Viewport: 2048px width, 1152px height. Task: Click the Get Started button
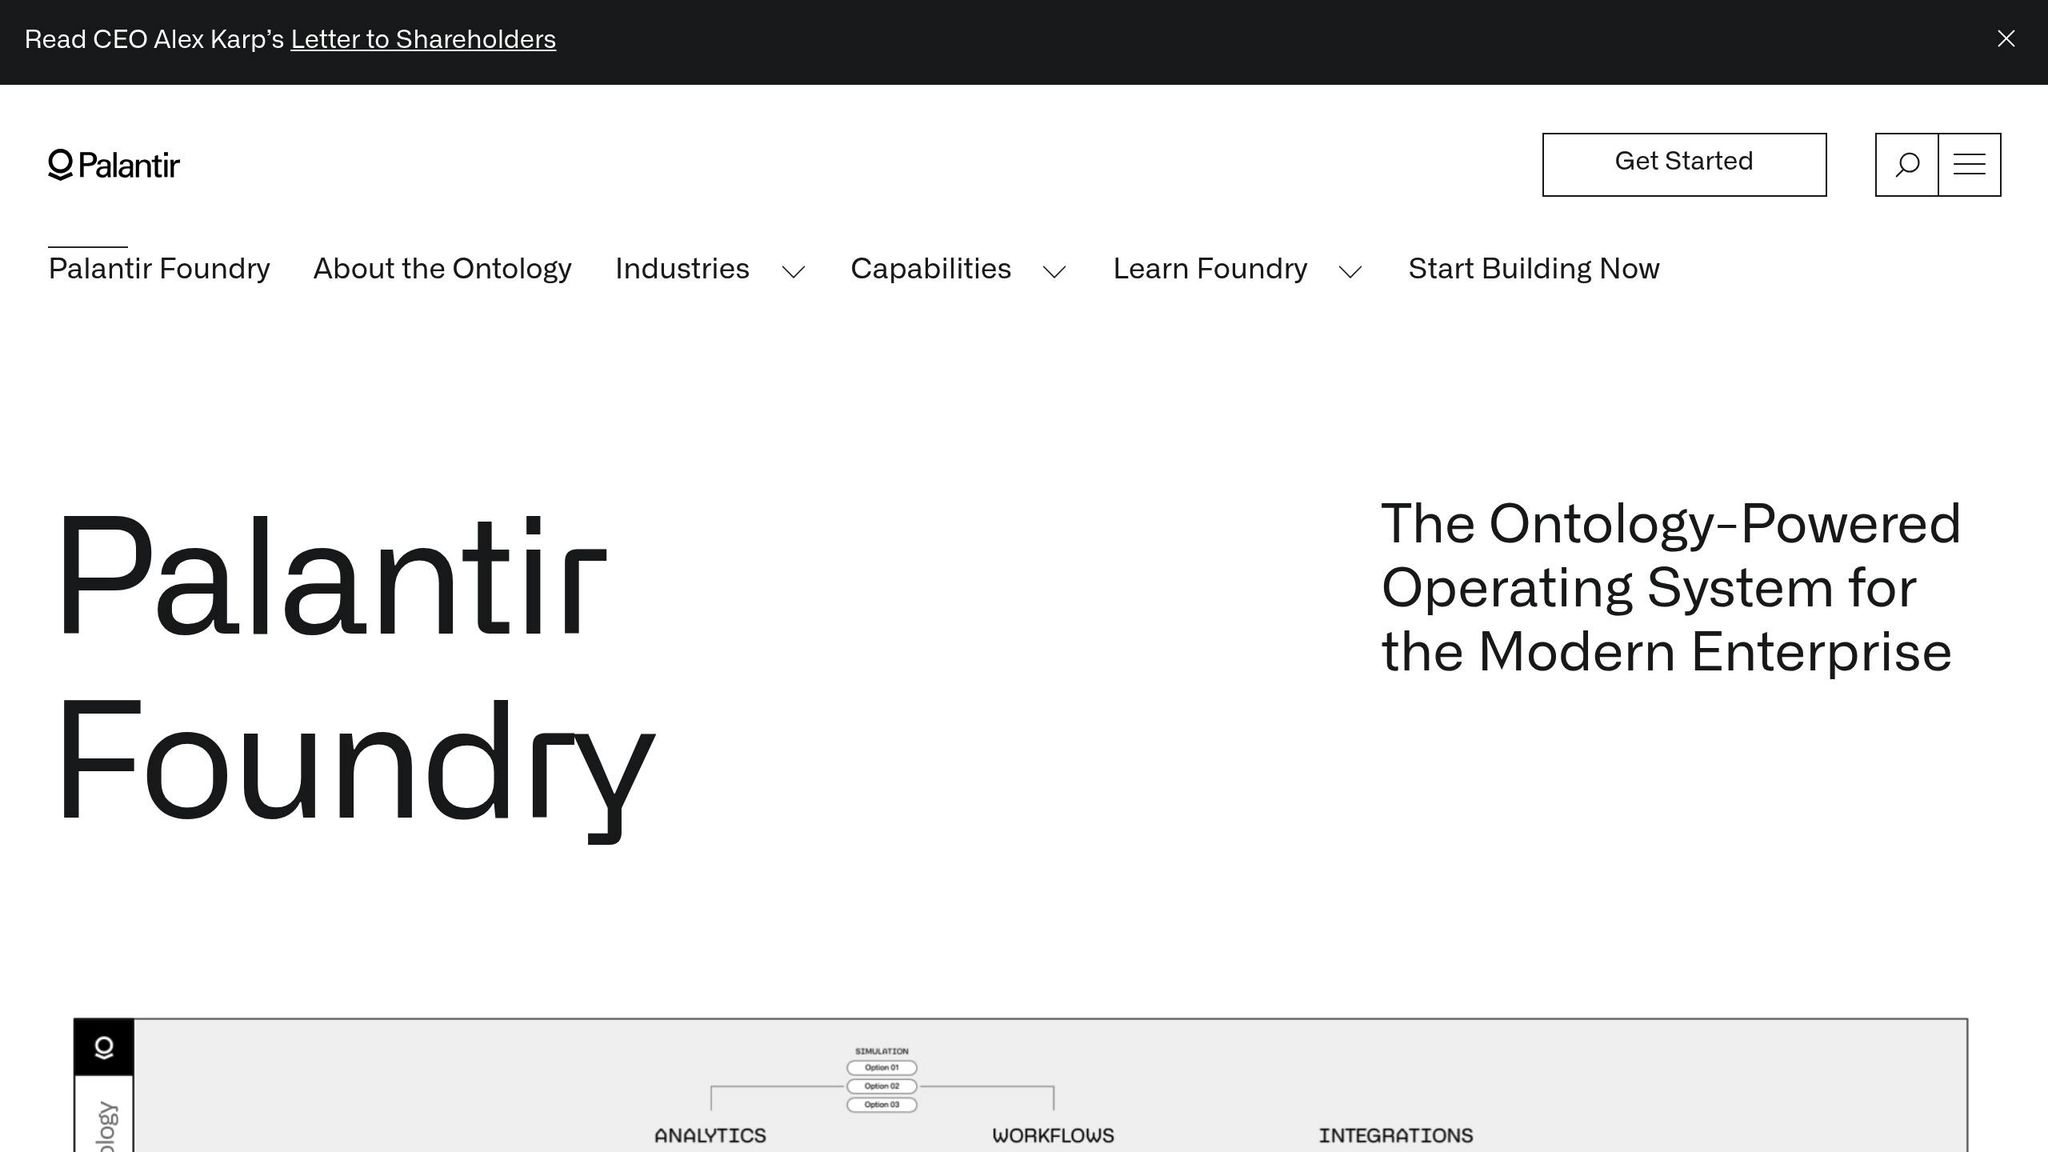point(1684,165)
